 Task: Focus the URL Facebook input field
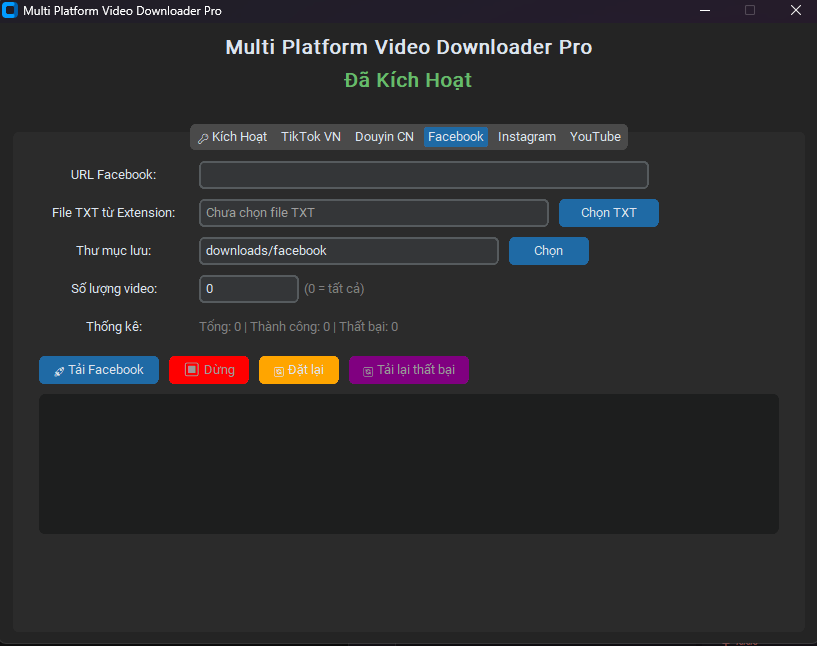[424, 175]
